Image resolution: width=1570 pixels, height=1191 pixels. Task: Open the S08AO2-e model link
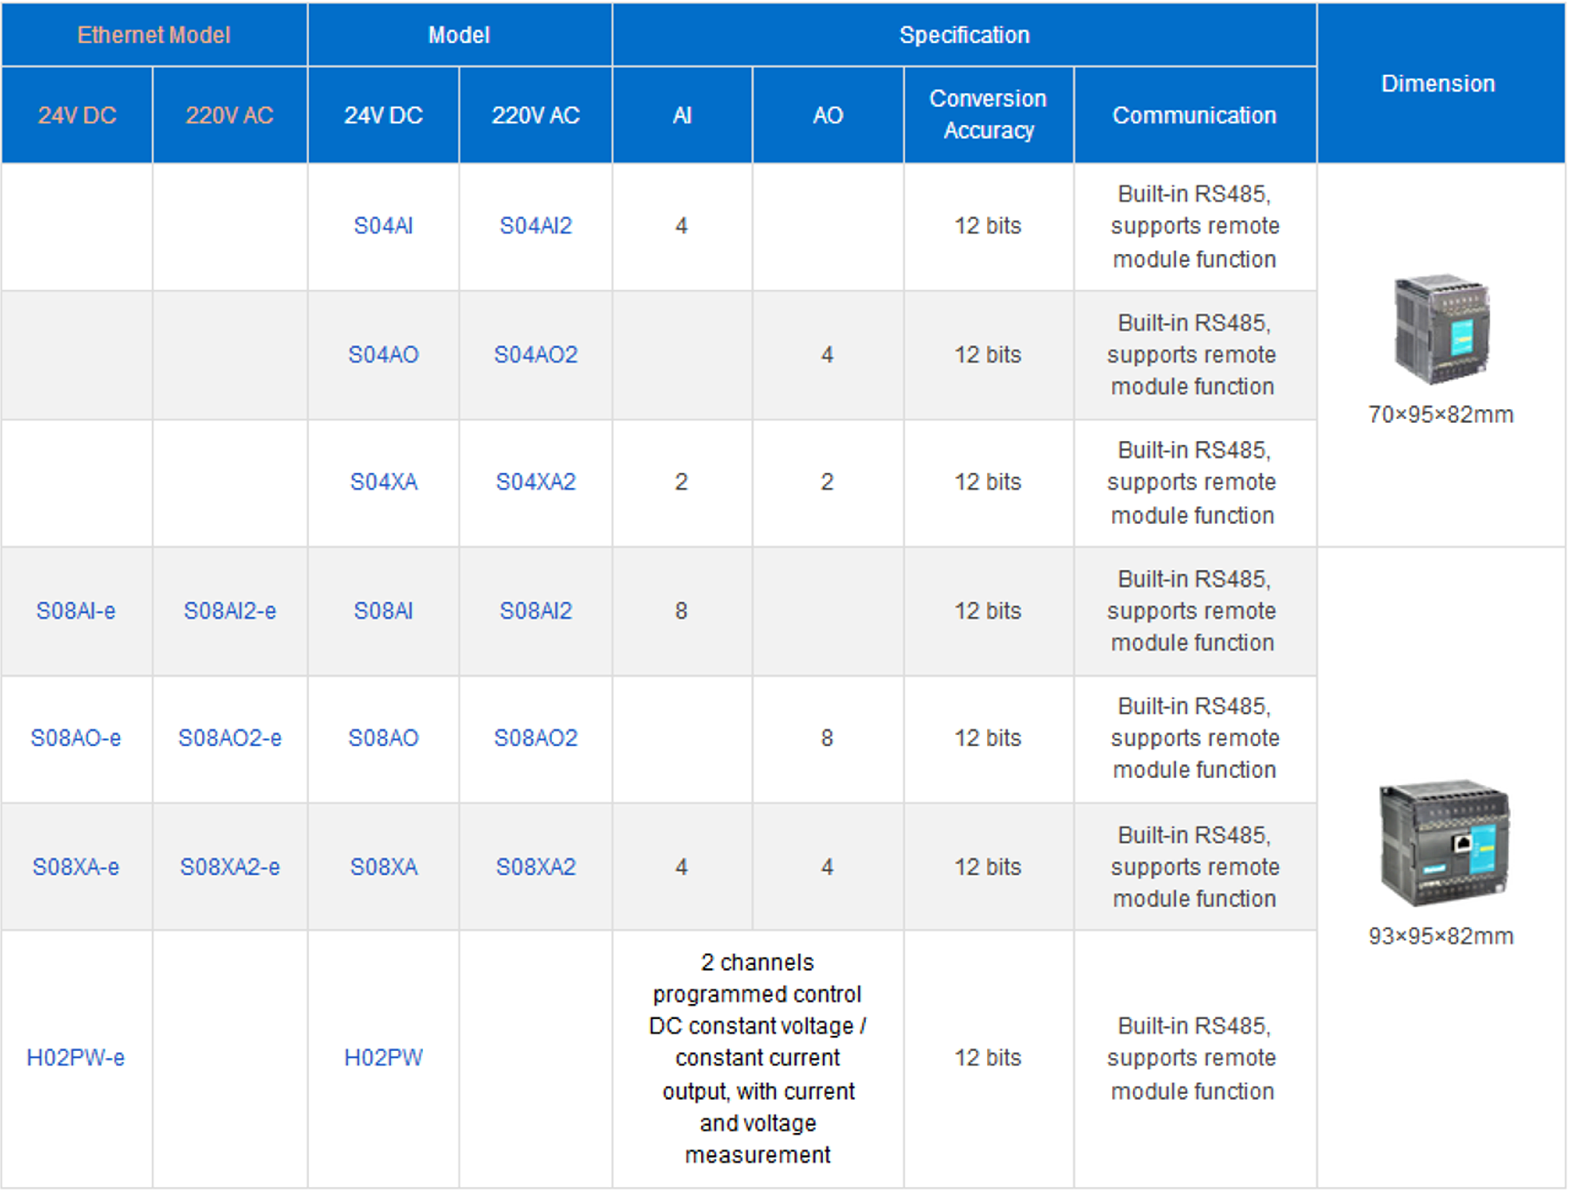pos(229,738)
